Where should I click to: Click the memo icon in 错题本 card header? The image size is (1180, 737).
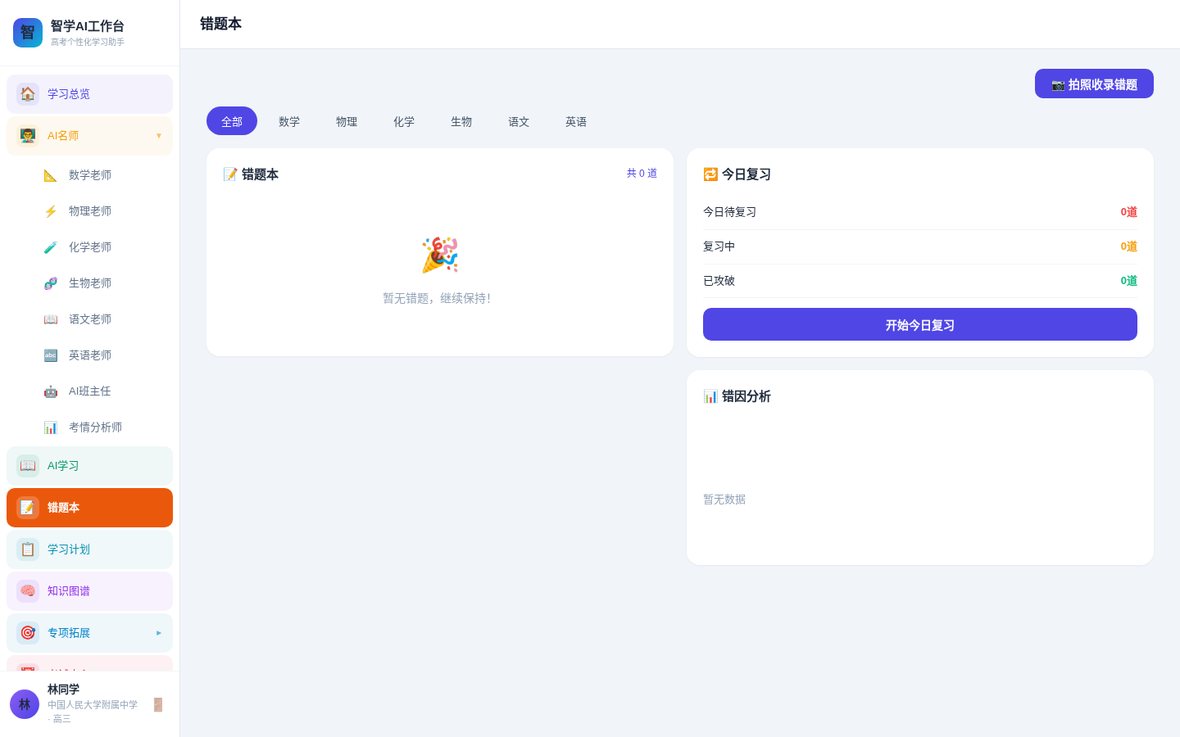click(x=230, y=175)
